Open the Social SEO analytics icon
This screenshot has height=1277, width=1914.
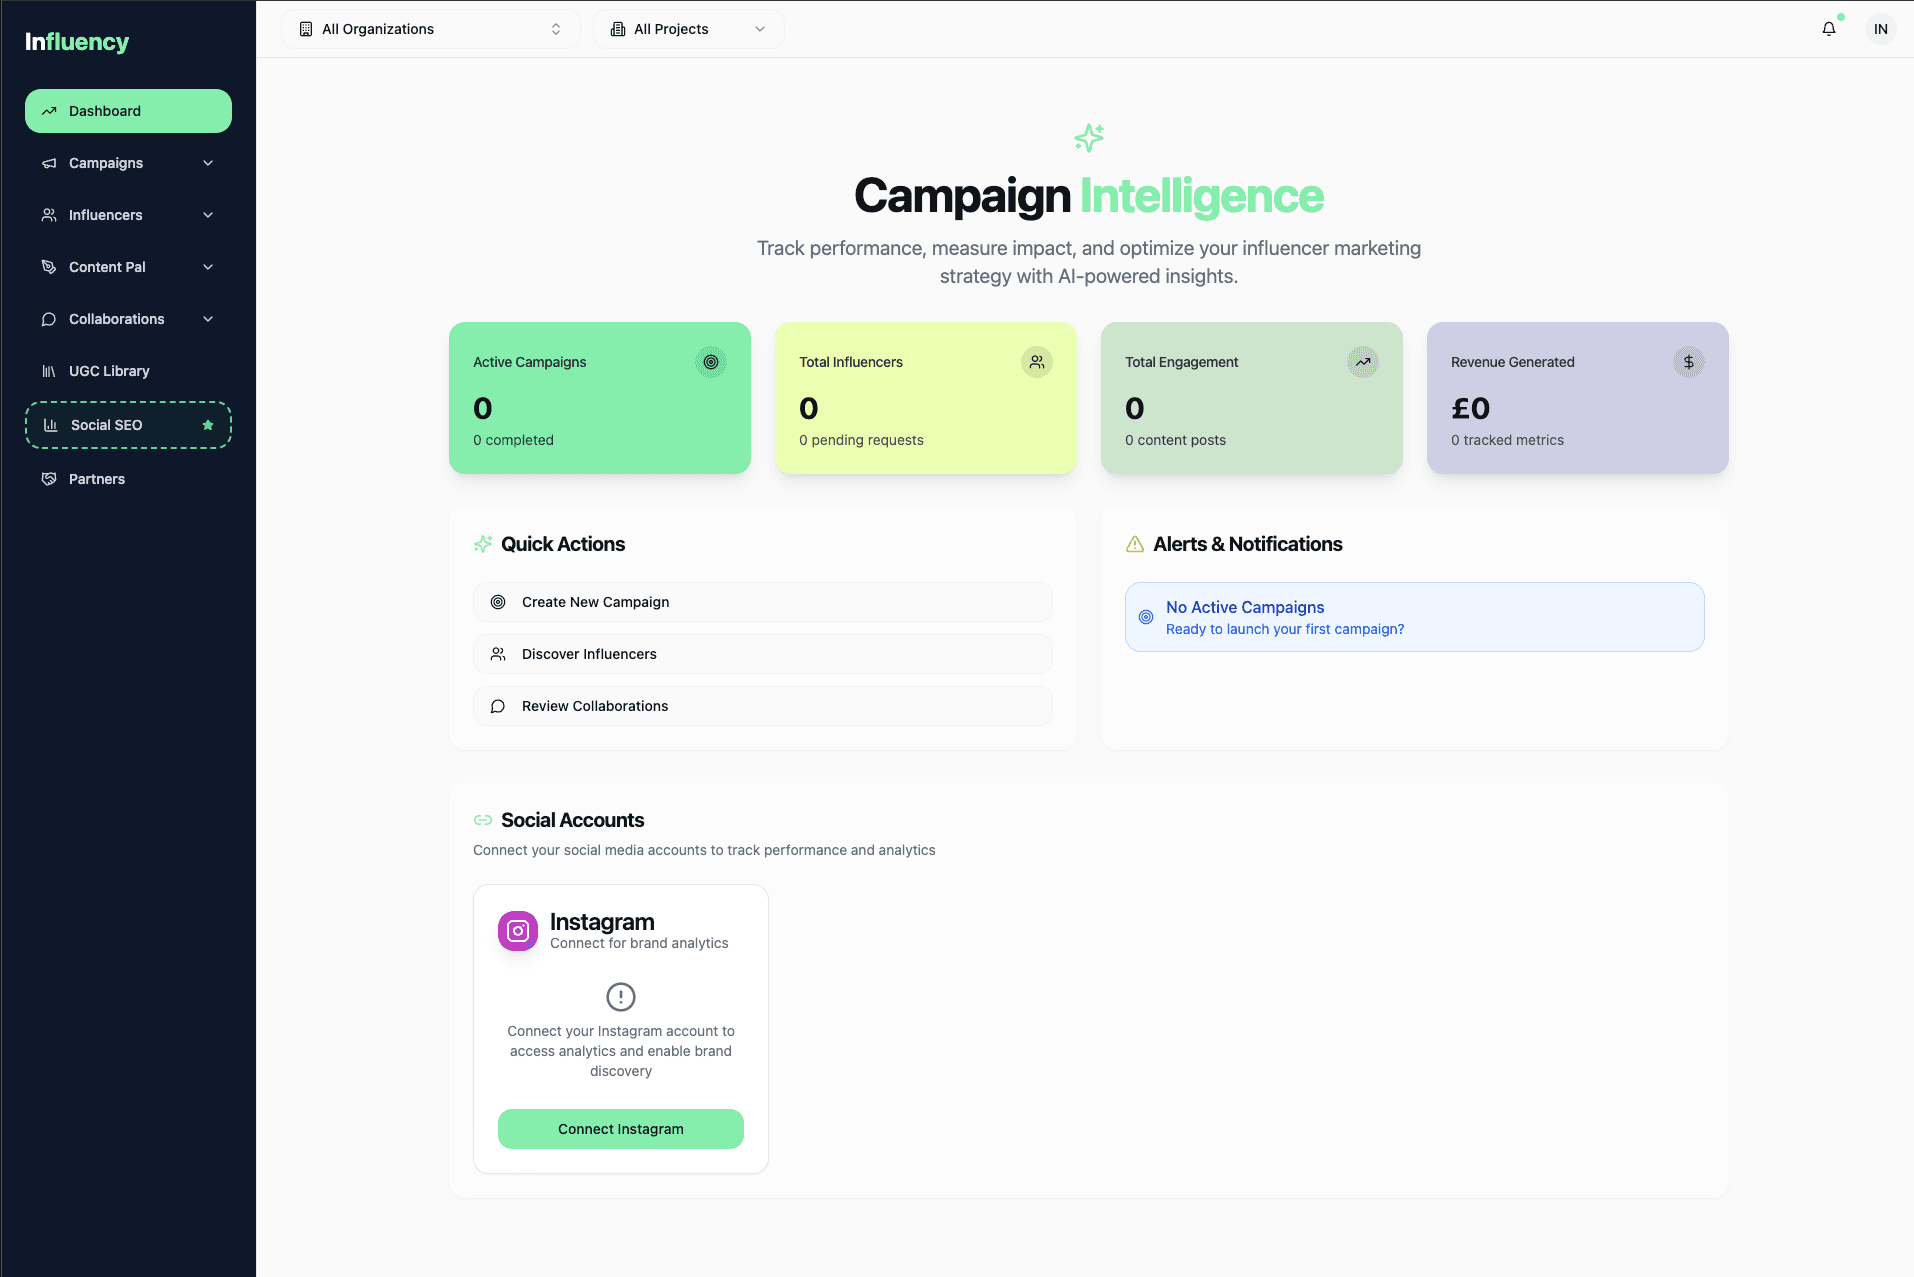tap(51, 425)
